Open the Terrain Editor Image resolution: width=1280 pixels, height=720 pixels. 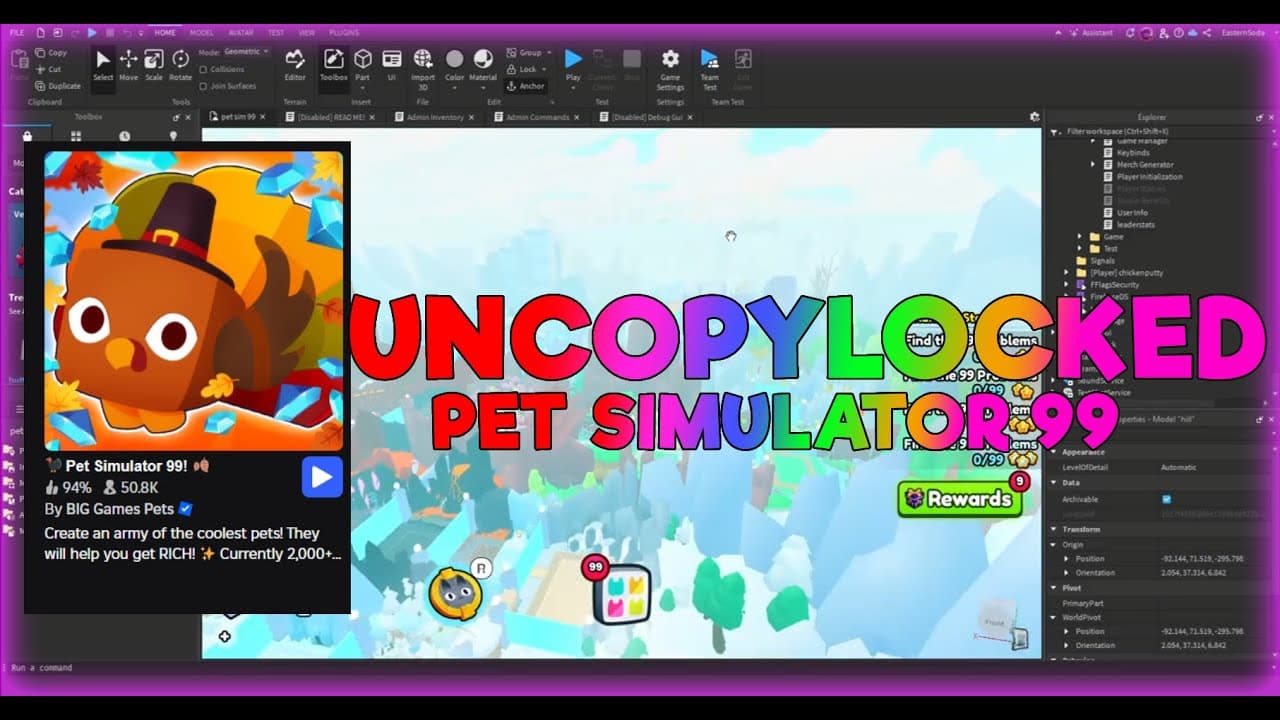[295, 66]
